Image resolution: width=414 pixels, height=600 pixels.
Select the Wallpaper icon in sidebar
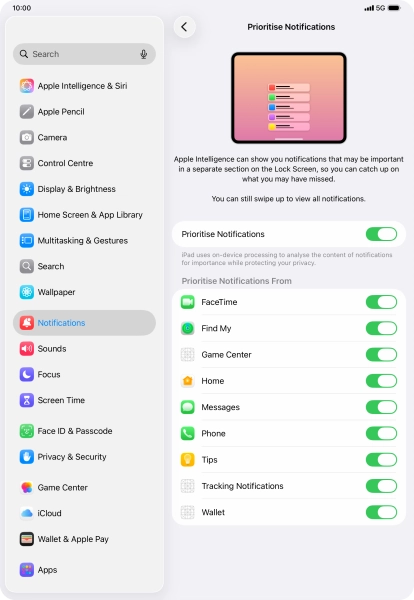pos(27,292)
